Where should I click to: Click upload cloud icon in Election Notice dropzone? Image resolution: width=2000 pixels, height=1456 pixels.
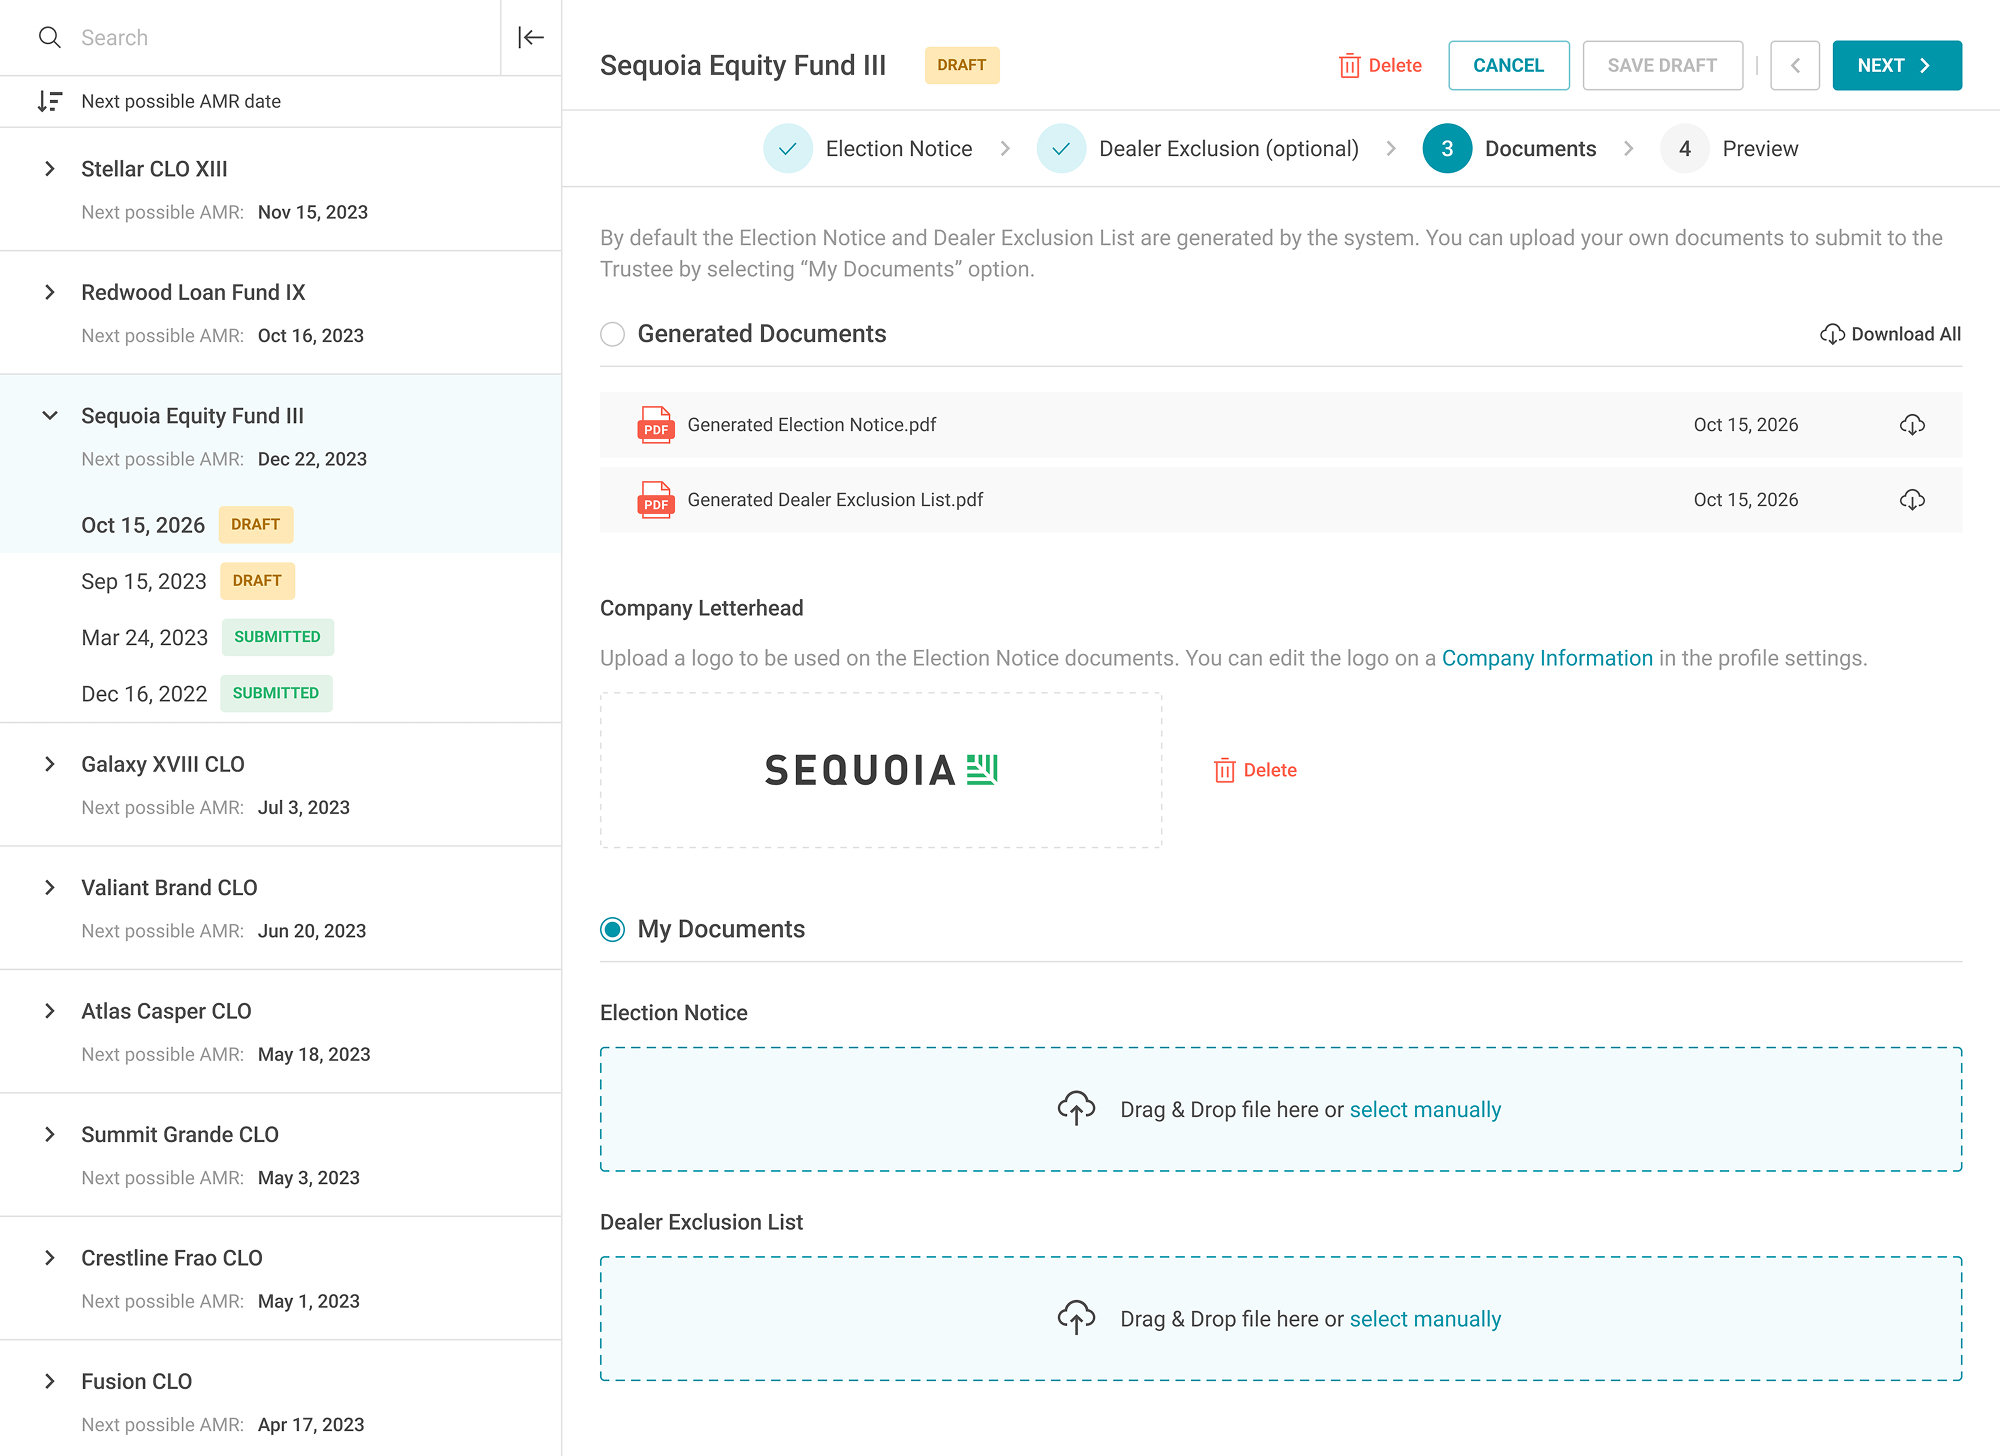(1077, 1109)
